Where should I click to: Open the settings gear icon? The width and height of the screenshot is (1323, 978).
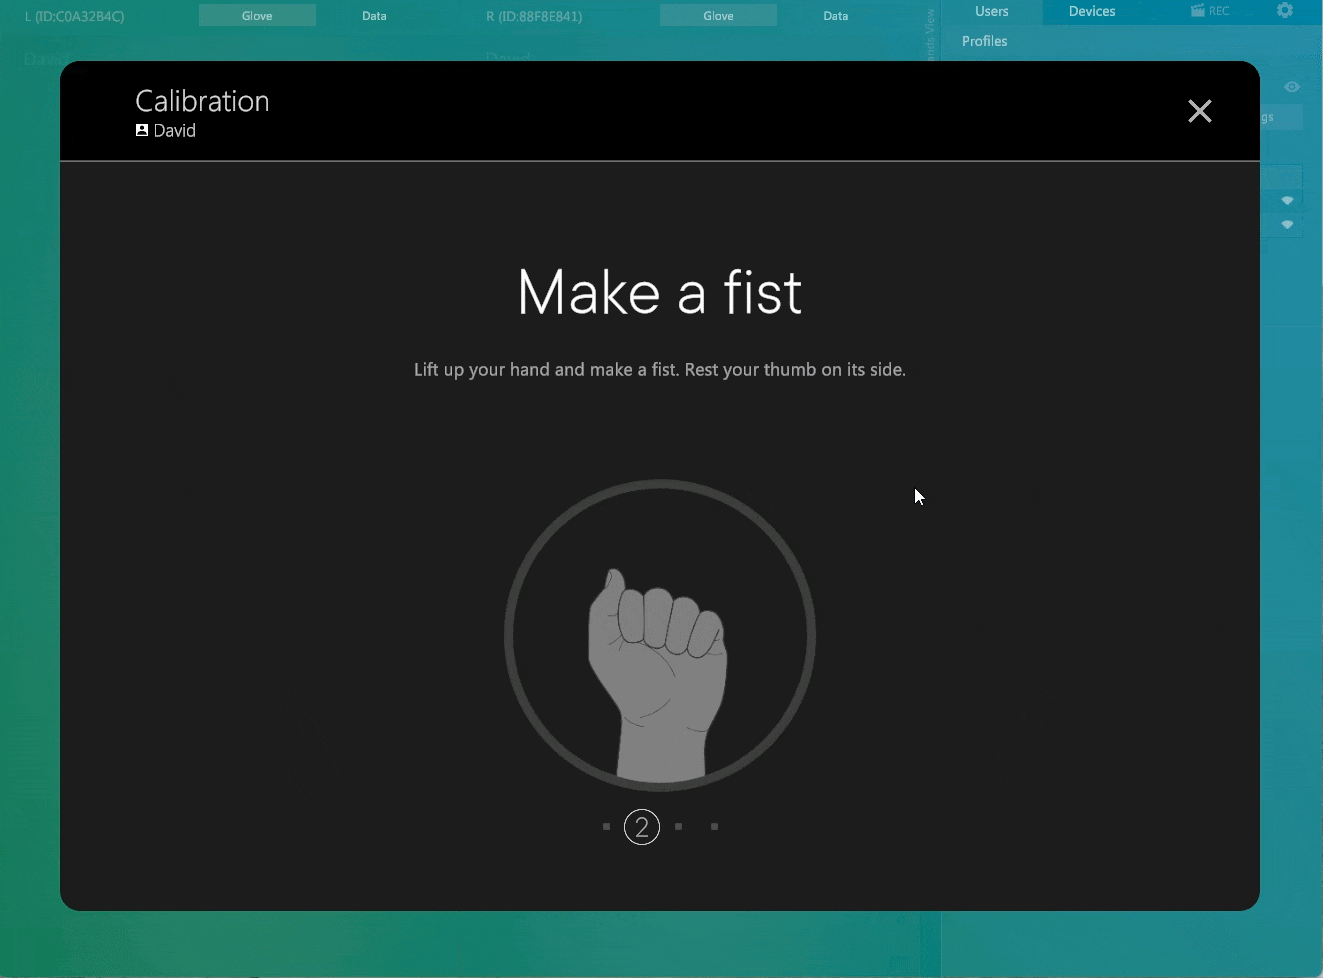click(x=1285, y=10)
